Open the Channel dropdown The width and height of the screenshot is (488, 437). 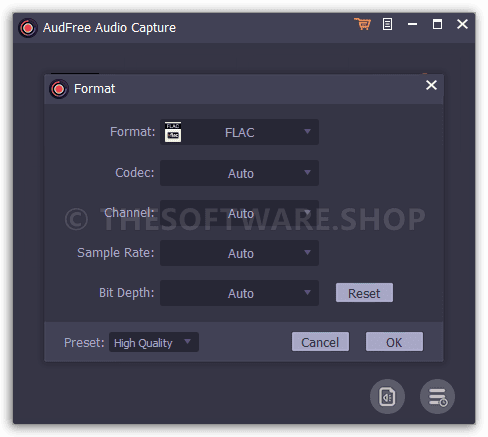coord(239,213)
